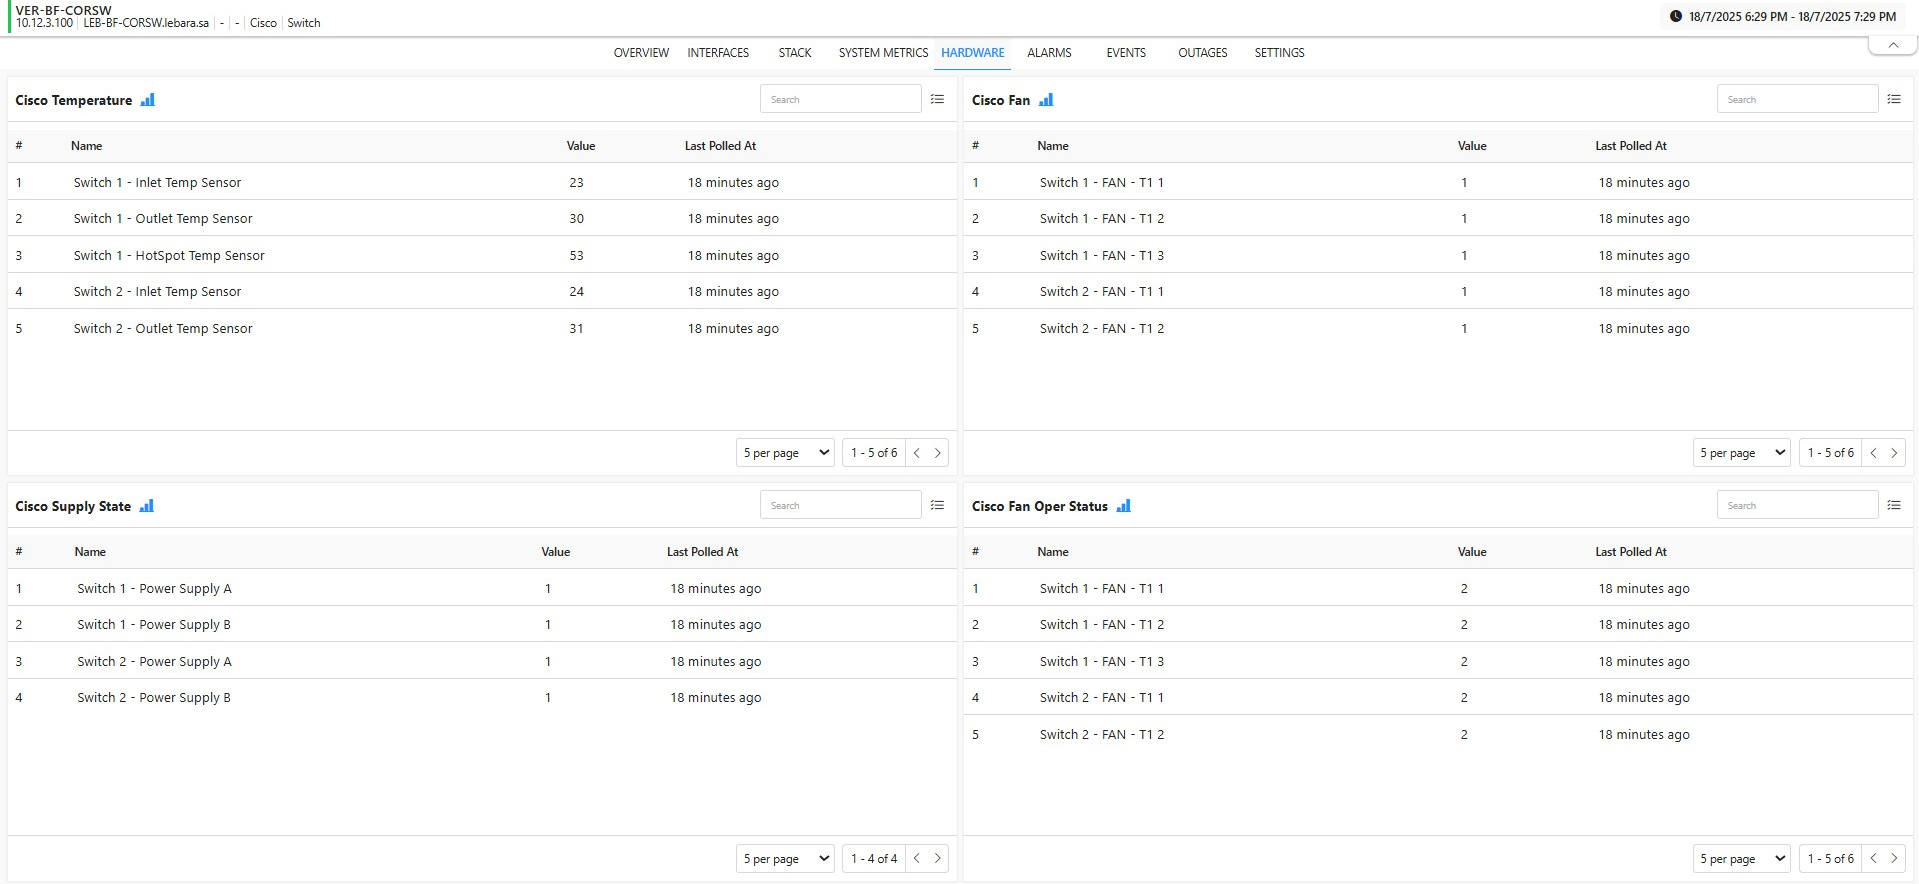Expand per page dropdown in Cisco Temperature
This screenshot has width=1919, height=884.
(x=785, y=453)
